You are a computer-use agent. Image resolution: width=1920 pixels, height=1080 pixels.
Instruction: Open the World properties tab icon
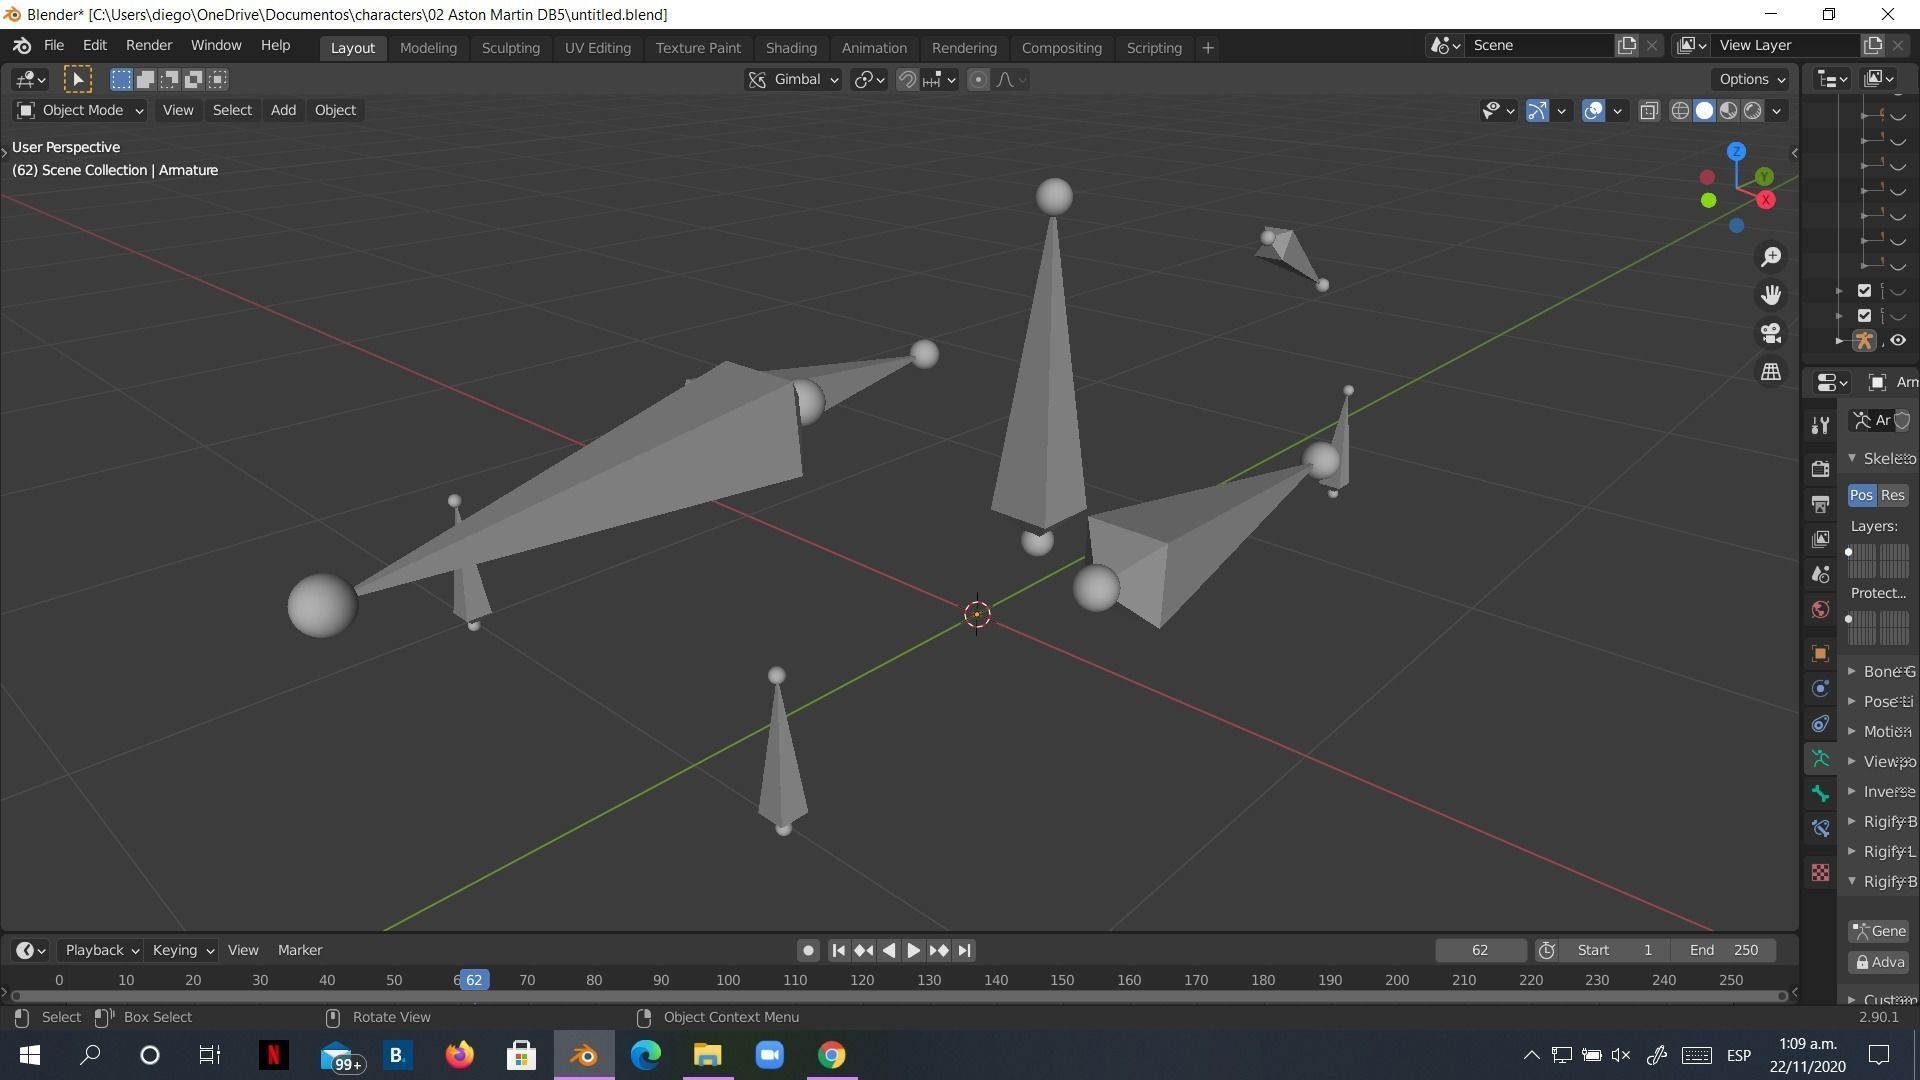pyautogui.click(x=1820, y=610)
